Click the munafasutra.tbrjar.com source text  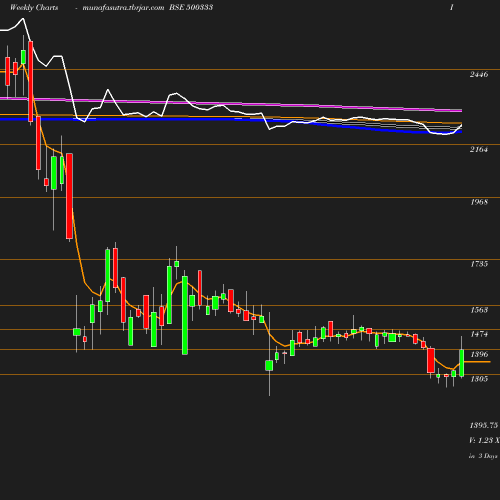coord(123,8)
